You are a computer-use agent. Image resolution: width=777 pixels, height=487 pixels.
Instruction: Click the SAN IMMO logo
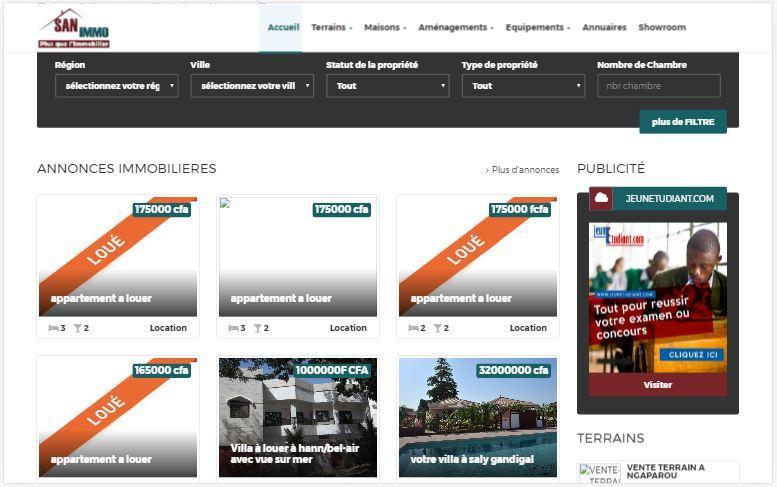[74, 28]
